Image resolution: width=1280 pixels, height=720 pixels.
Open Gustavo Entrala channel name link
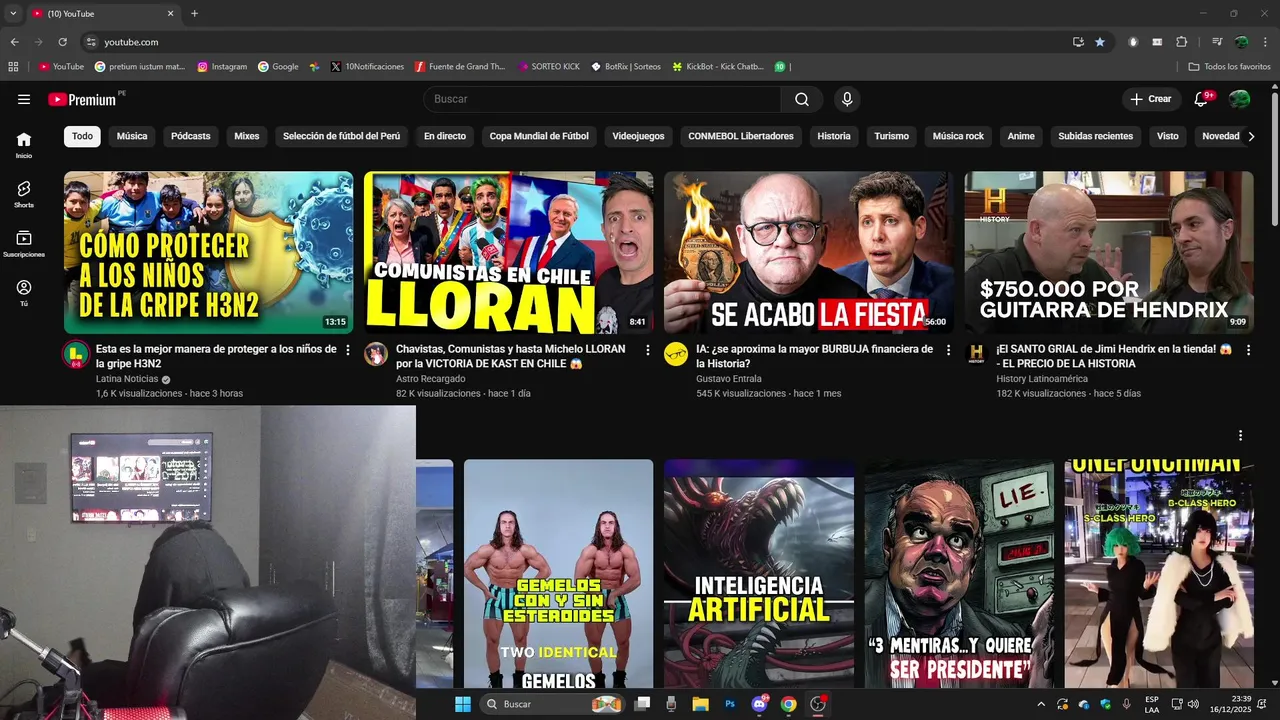click(729, 379)
